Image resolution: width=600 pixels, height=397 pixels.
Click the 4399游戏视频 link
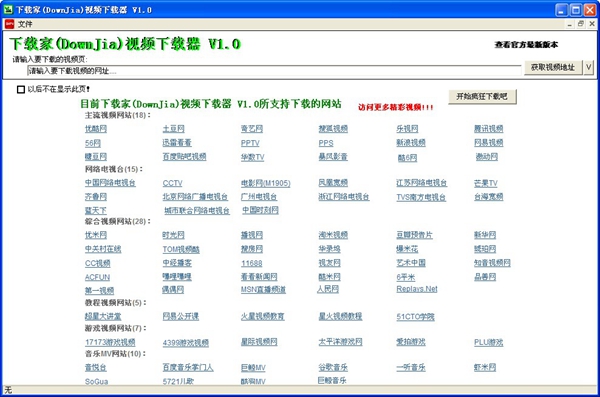pos(186,343)
